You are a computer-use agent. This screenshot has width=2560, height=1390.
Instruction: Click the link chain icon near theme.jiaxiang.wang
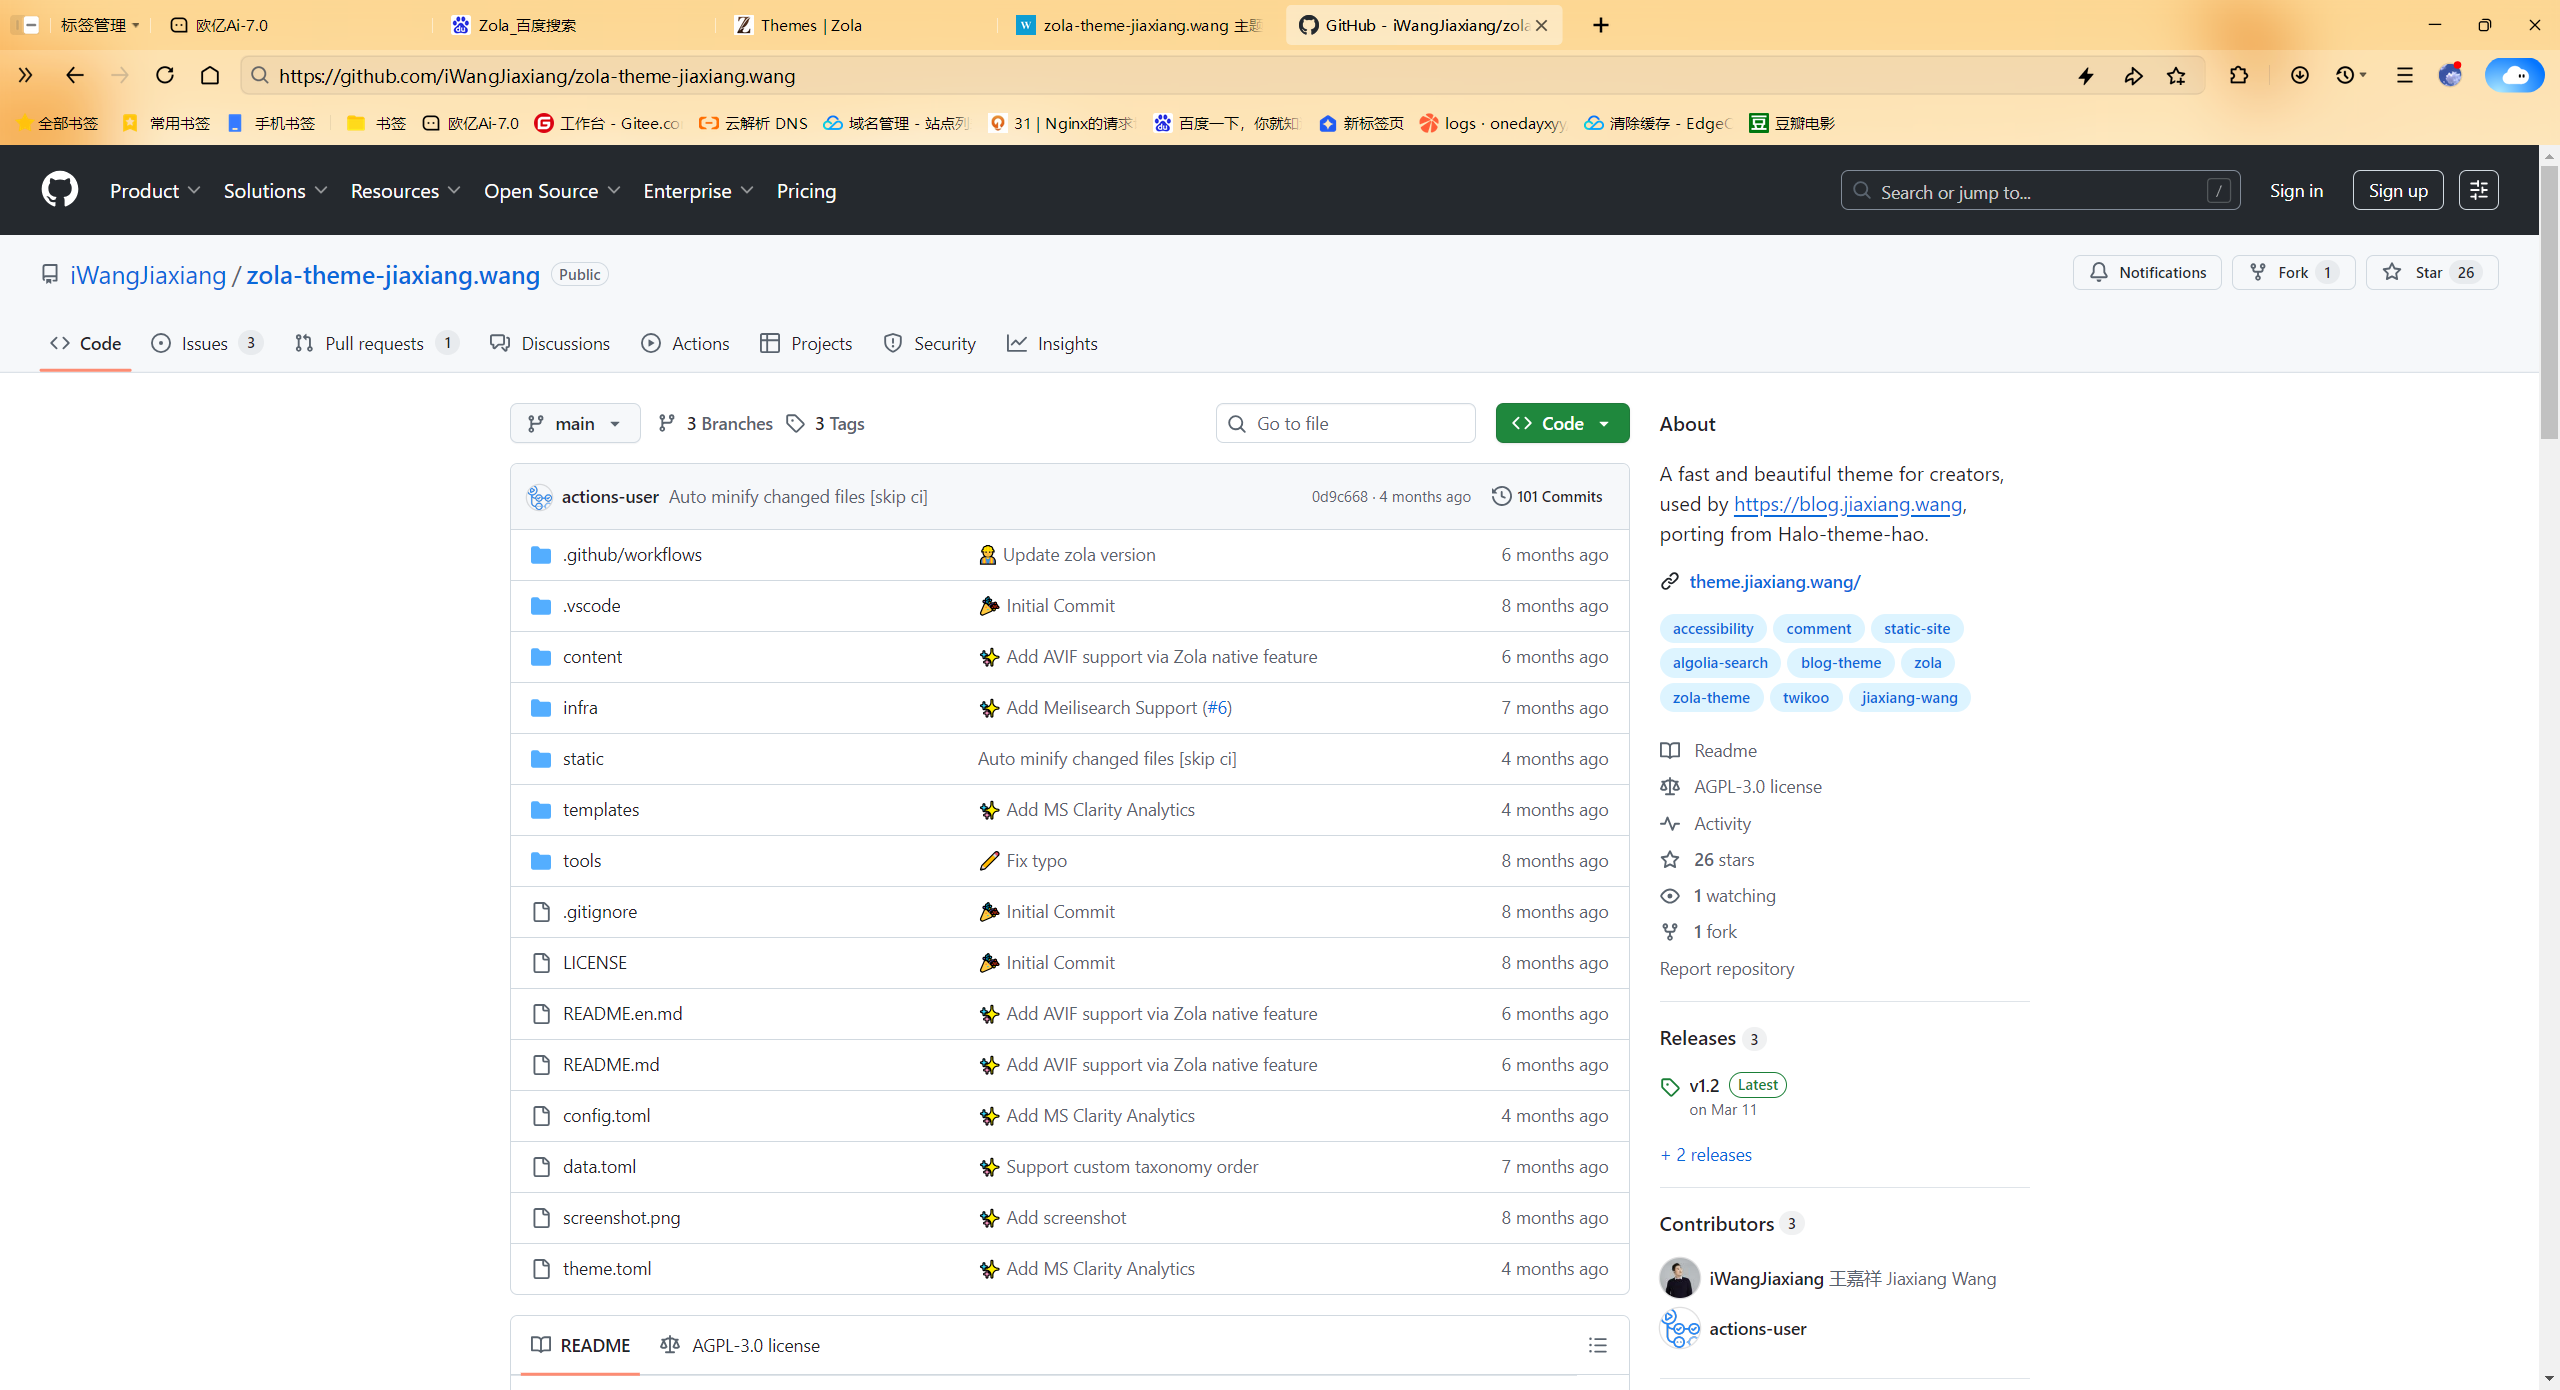point(1669,581)
